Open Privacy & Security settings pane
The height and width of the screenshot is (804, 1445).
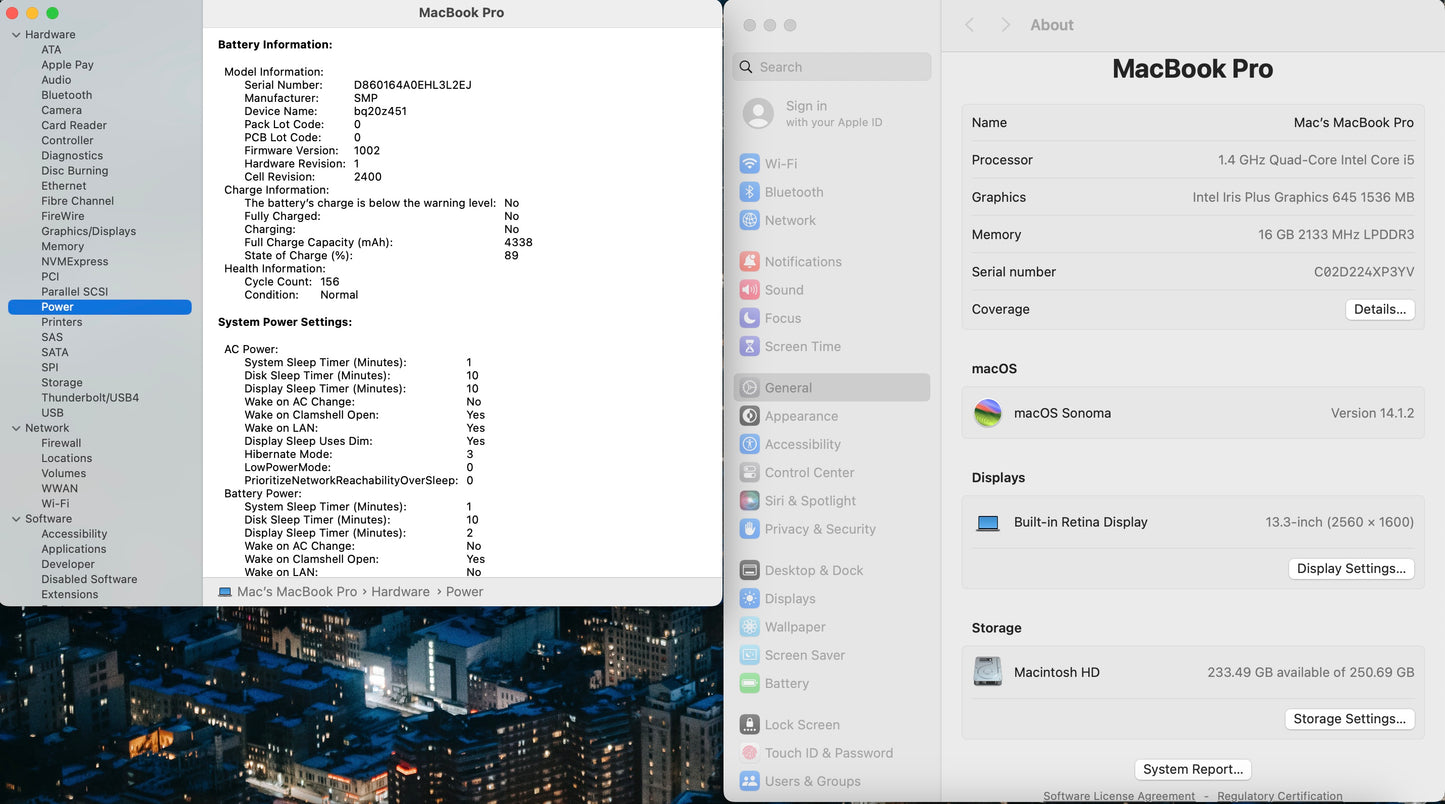point(819,529)
